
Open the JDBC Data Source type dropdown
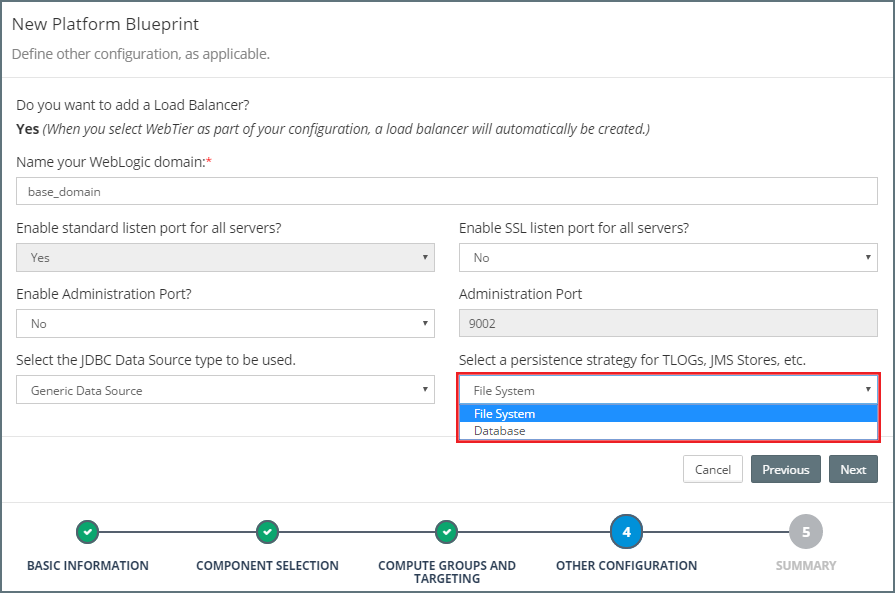225,390
